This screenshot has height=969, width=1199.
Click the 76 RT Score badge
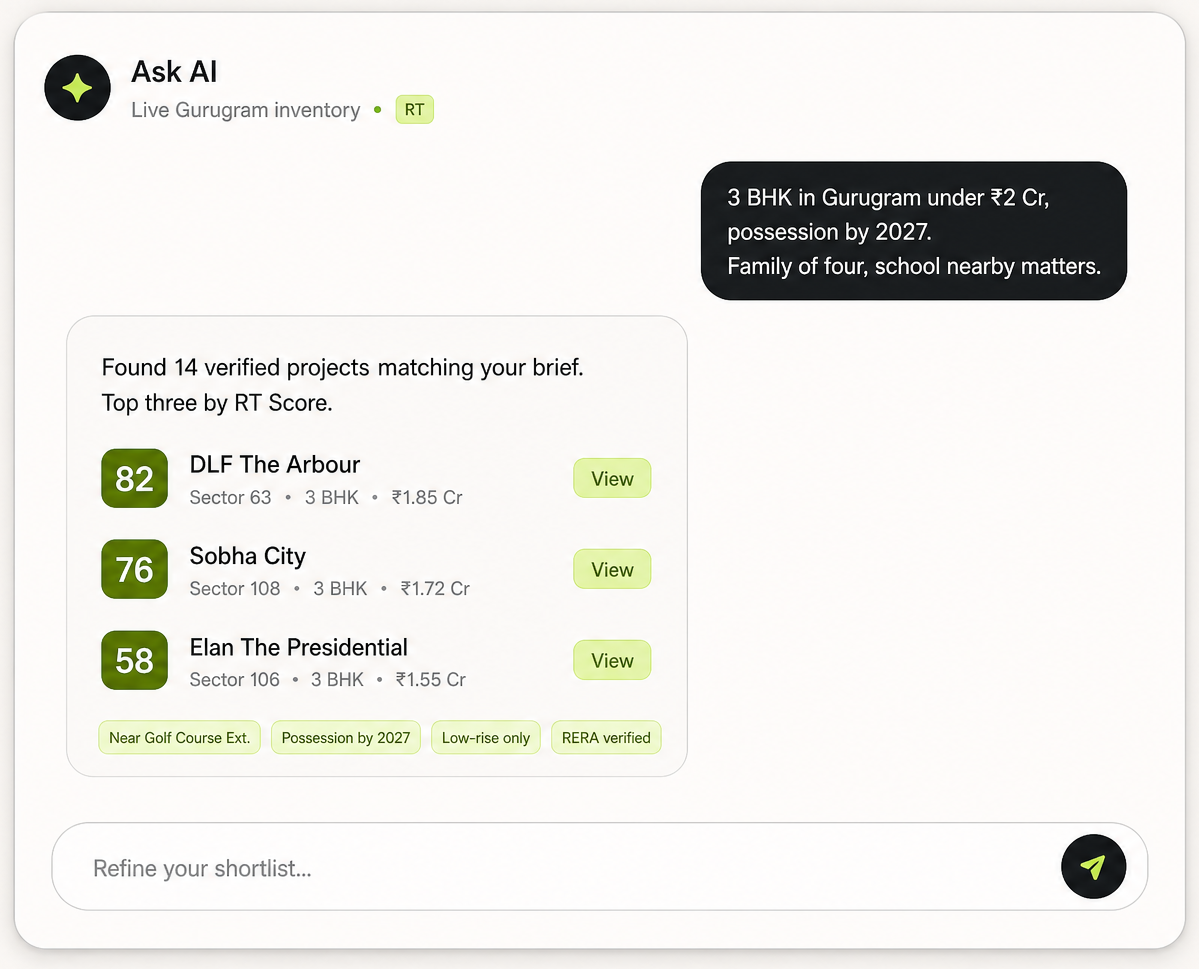pos(135,569)
